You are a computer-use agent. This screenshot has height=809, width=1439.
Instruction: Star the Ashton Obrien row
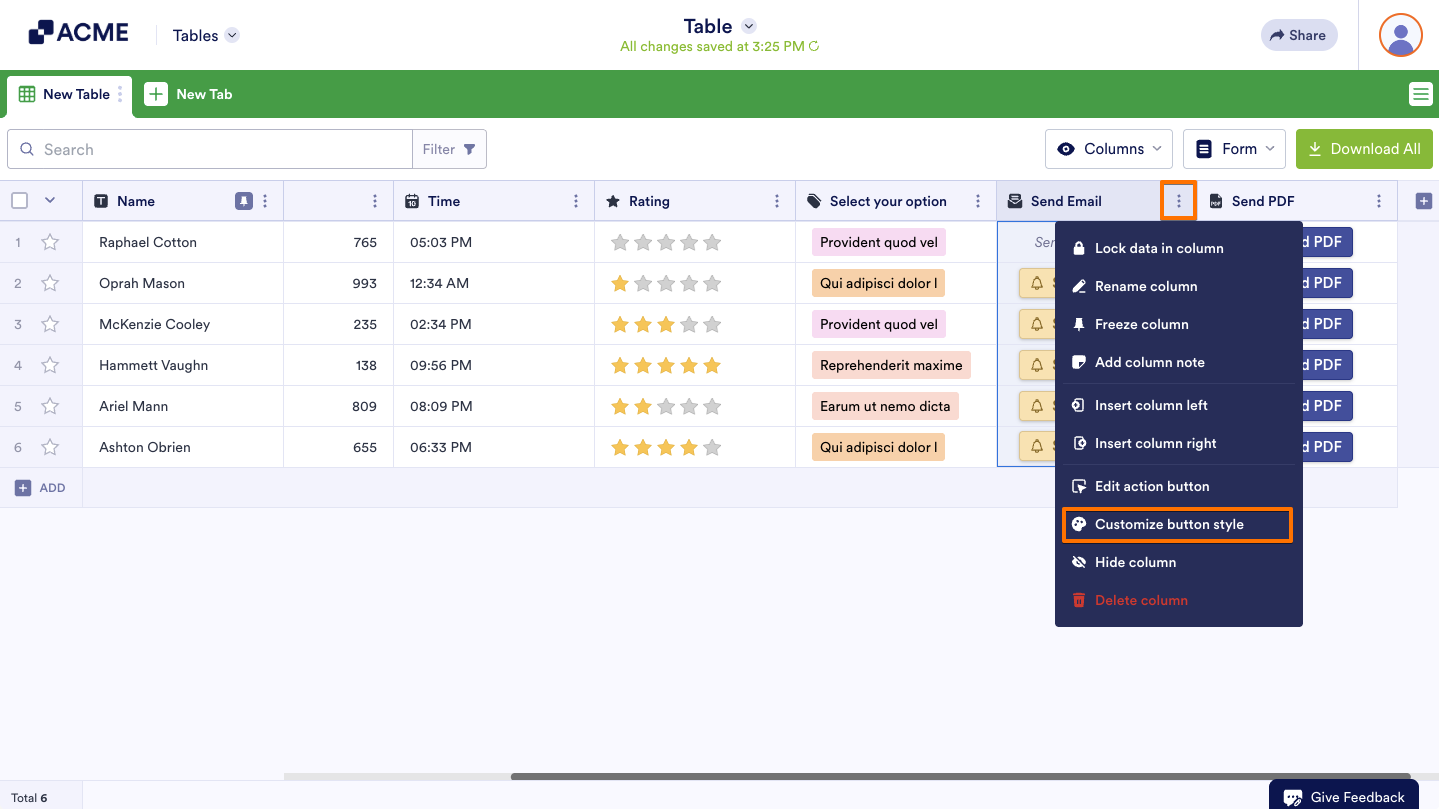pos(50,447)
